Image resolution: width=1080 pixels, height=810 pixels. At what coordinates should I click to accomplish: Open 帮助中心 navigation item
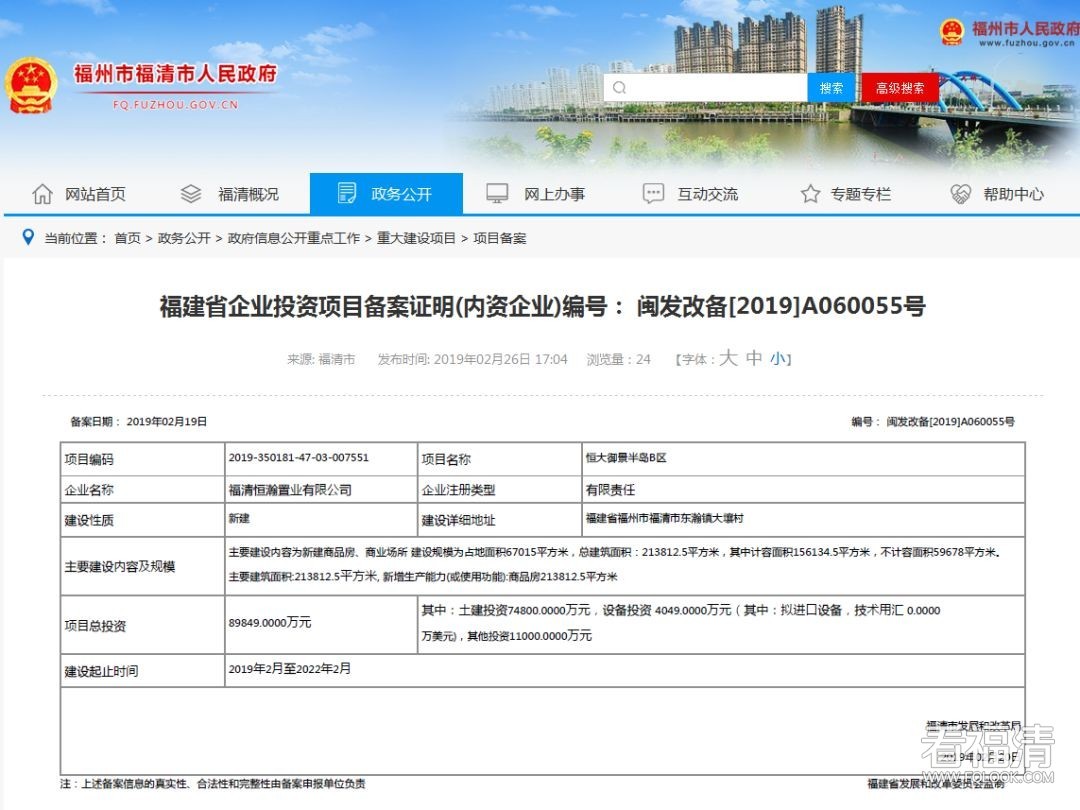tap(1013, 194)
